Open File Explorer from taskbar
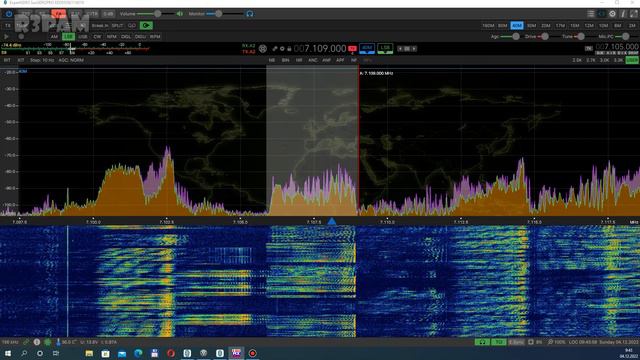Image resolution: width=640 pixels, height=360 pixels. coord(89,353)
